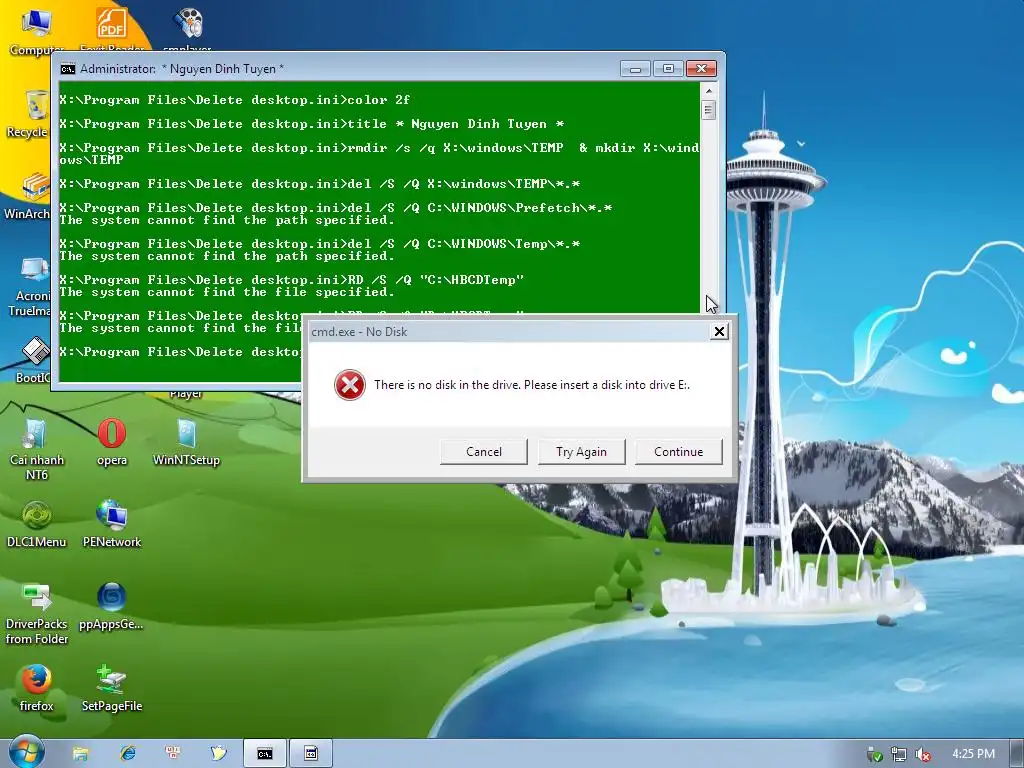Click the Windows Start orb
The height and width of the screenshot is (768, 1024).
[27, 752]
